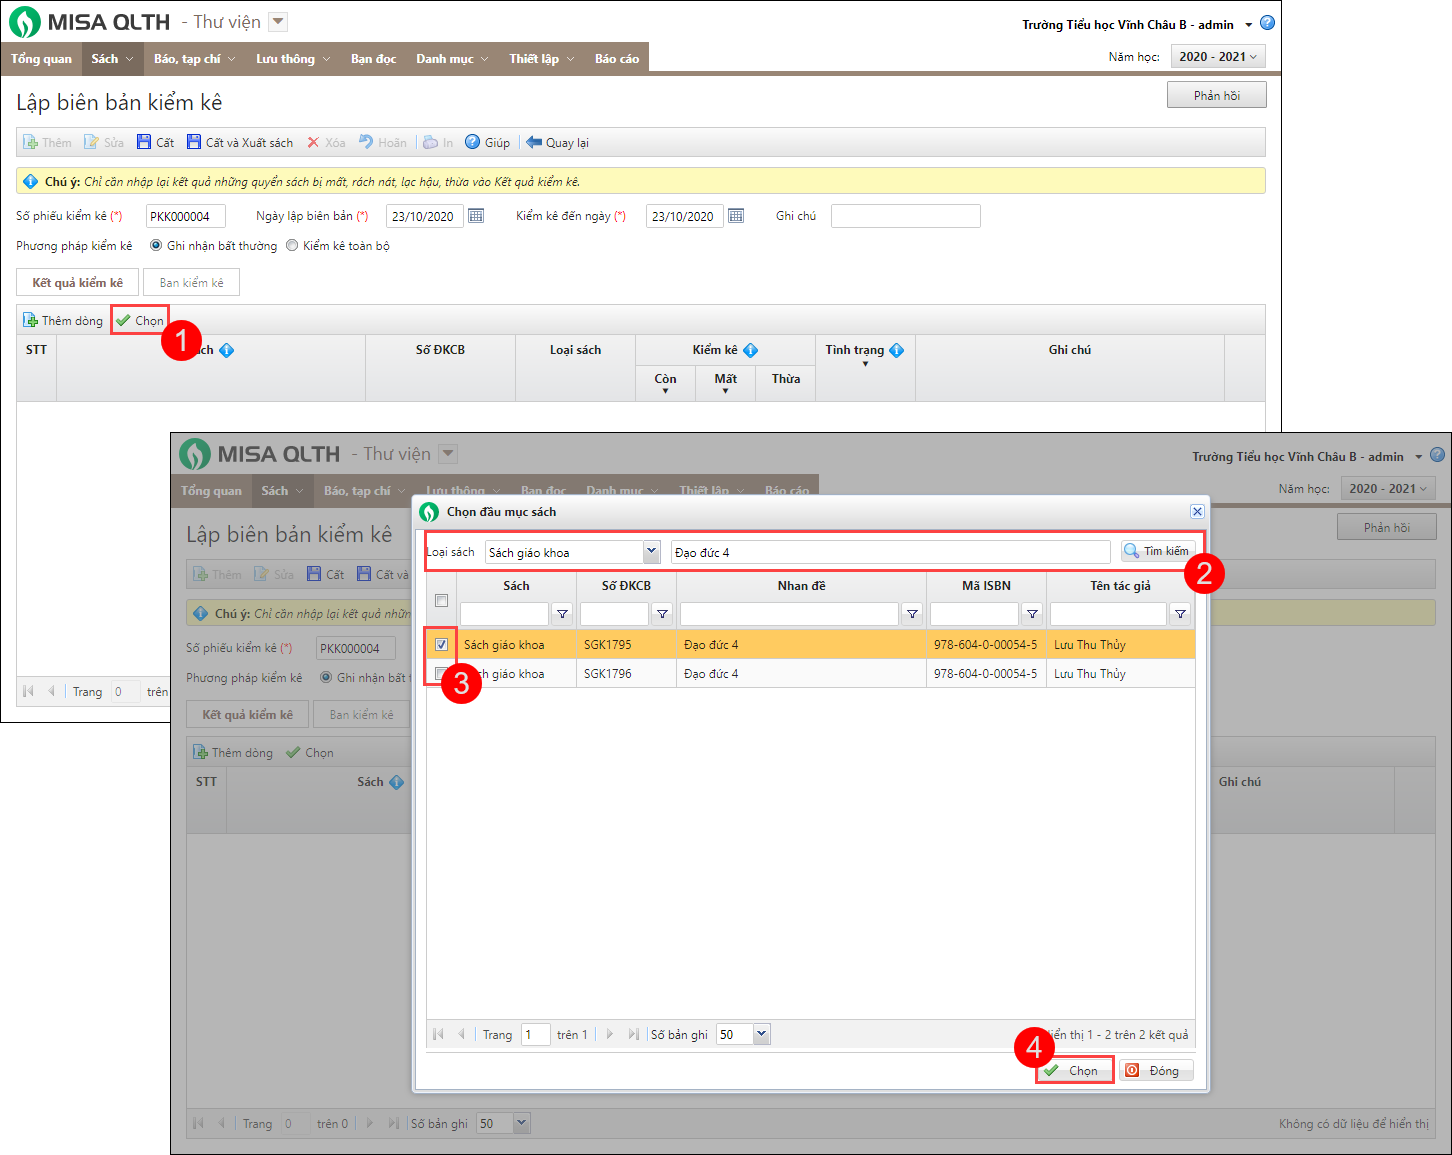
Task: Click the Đóng button in the dialog
Action: 1156,1070
